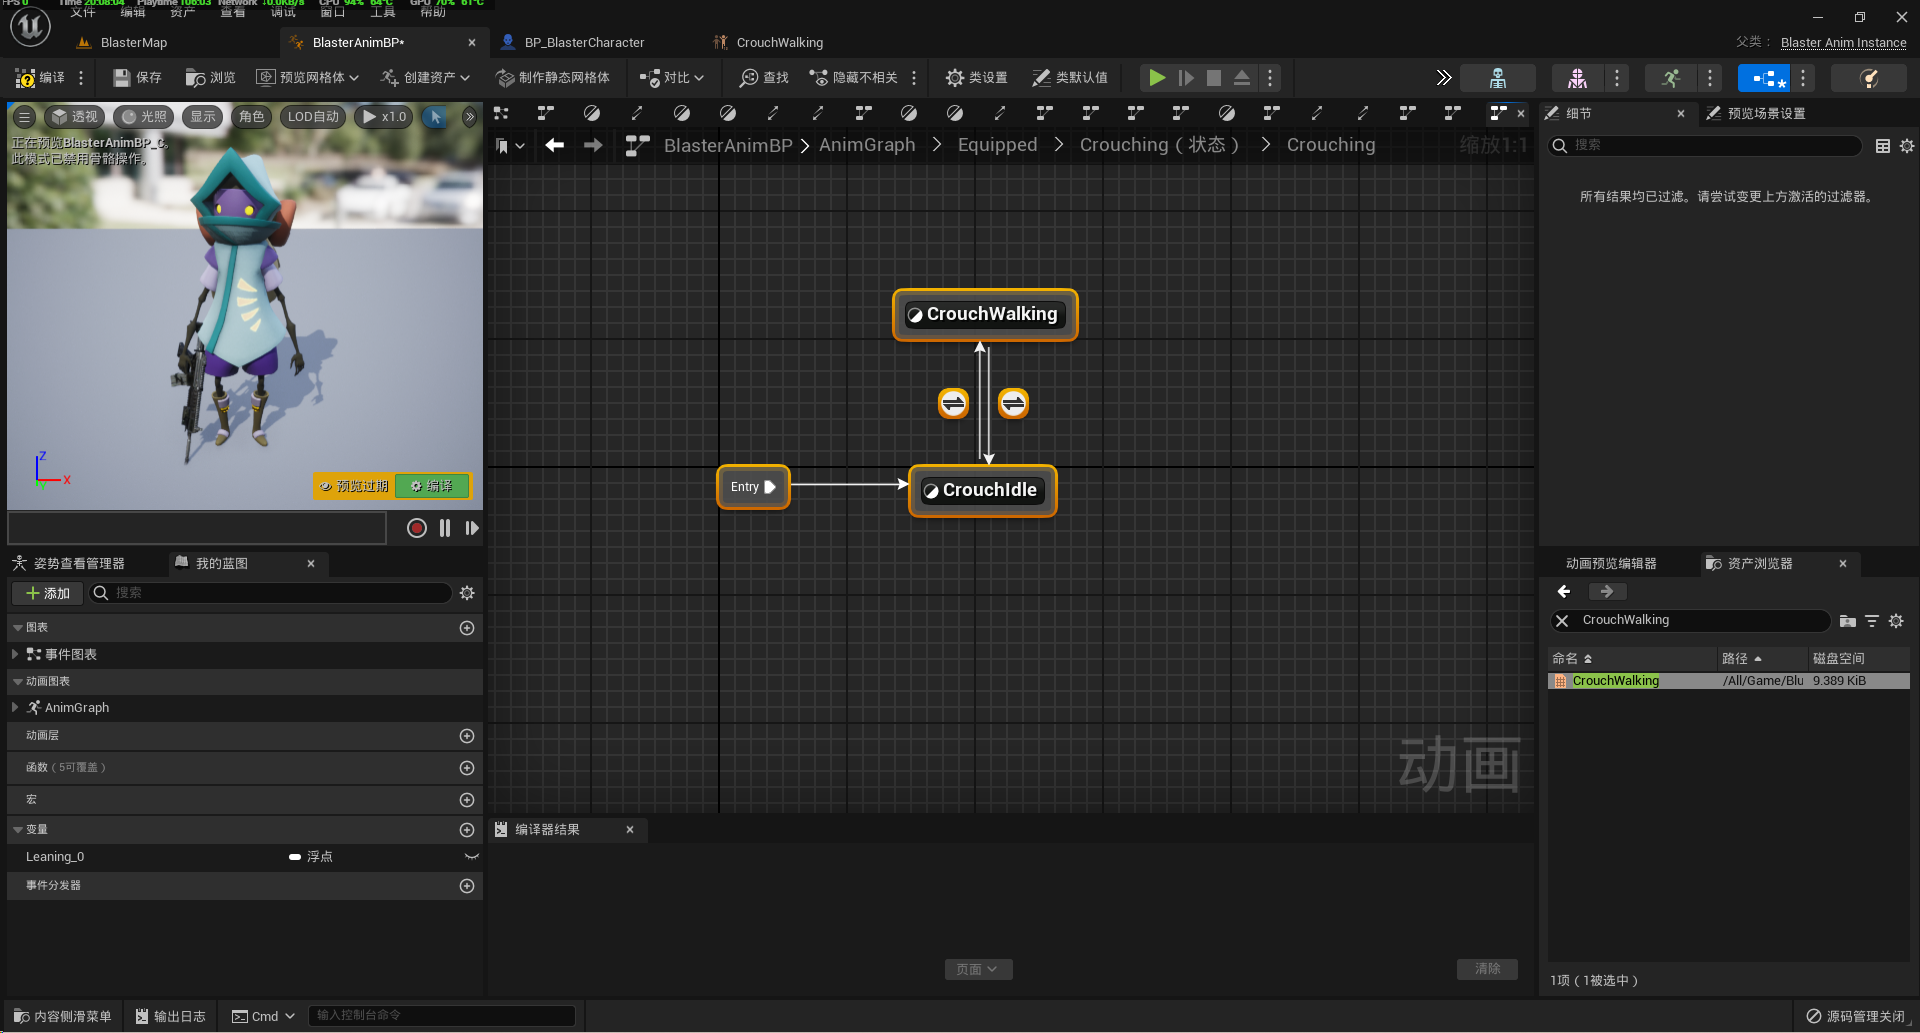This screenshot has width=1920, height=1033.
Task: Start play with green Play button
Action: 1157,77
